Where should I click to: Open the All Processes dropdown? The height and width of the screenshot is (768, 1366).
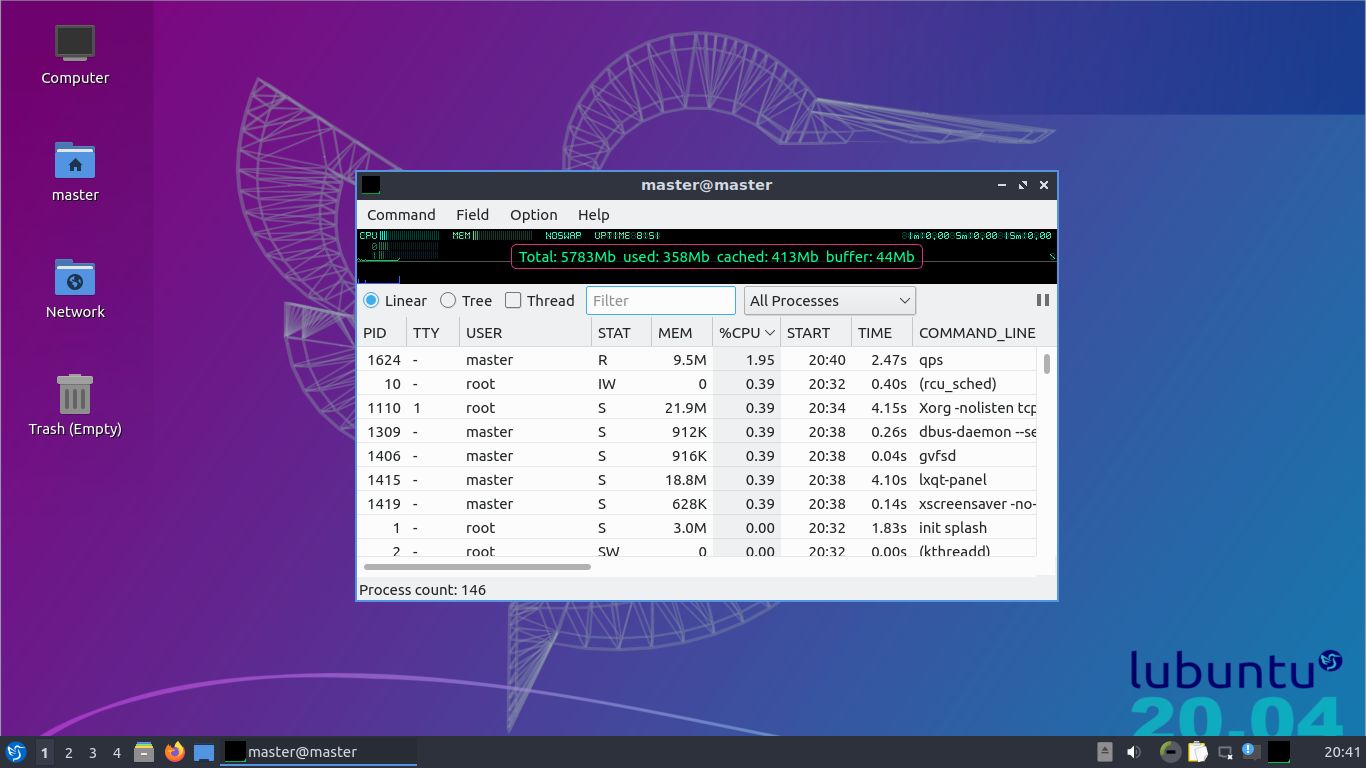[828, 300]
